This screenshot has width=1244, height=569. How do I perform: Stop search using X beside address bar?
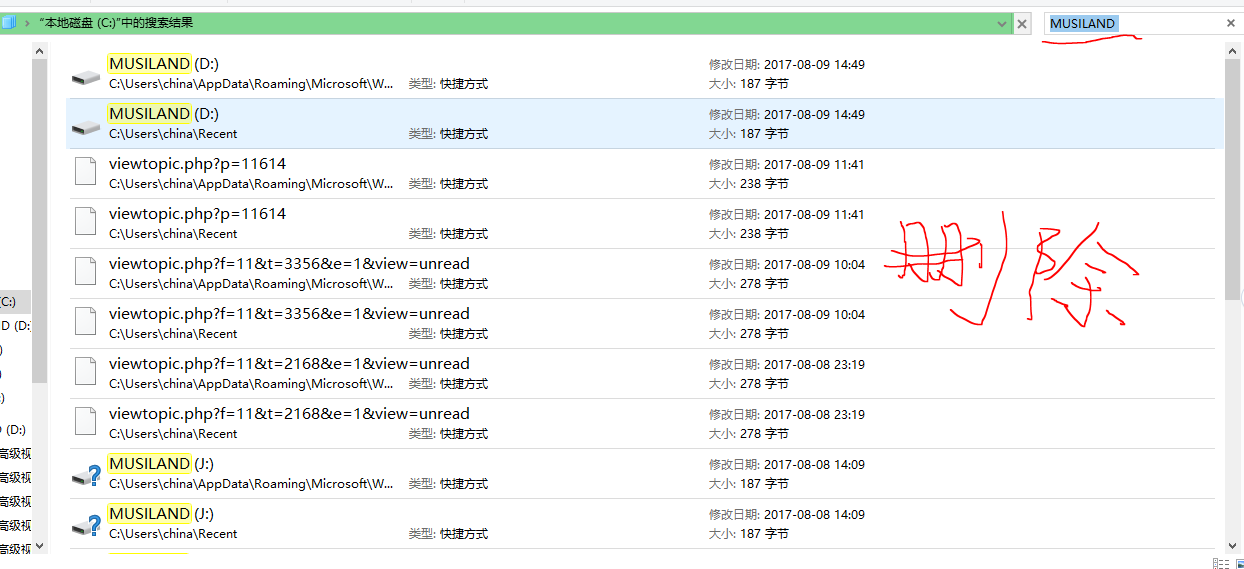pyautogui.click(x=1022, y=23)
